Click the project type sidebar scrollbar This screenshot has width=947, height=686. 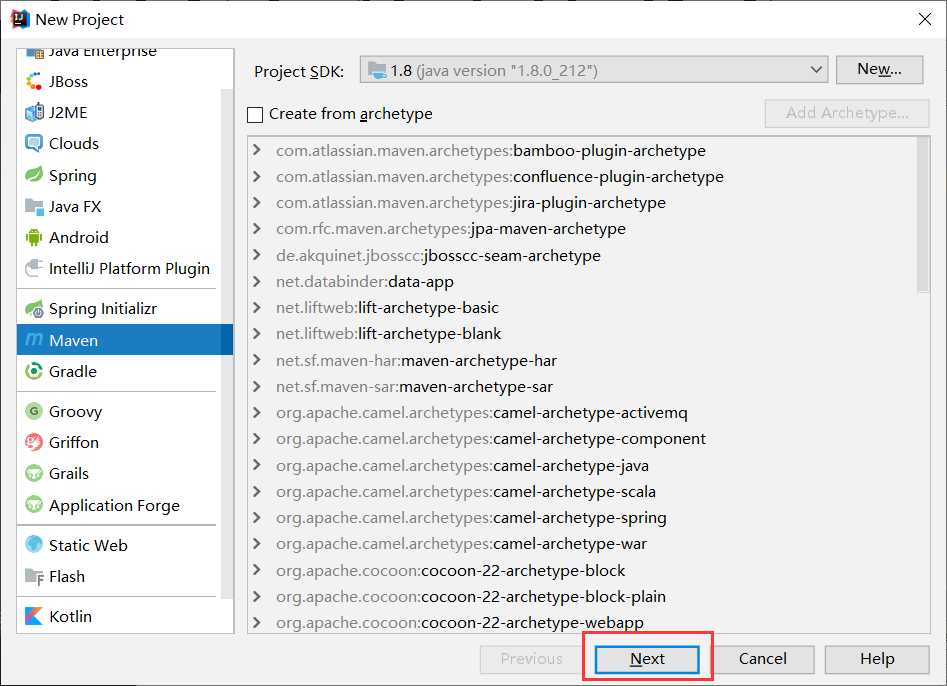click(x=227, y=344)
